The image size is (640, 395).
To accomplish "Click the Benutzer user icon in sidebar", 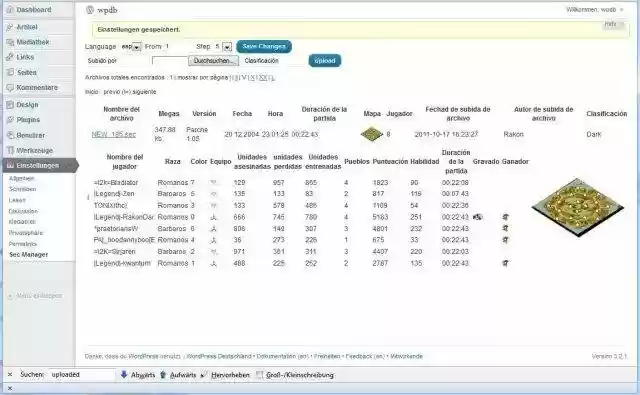I will click(10, 135).
